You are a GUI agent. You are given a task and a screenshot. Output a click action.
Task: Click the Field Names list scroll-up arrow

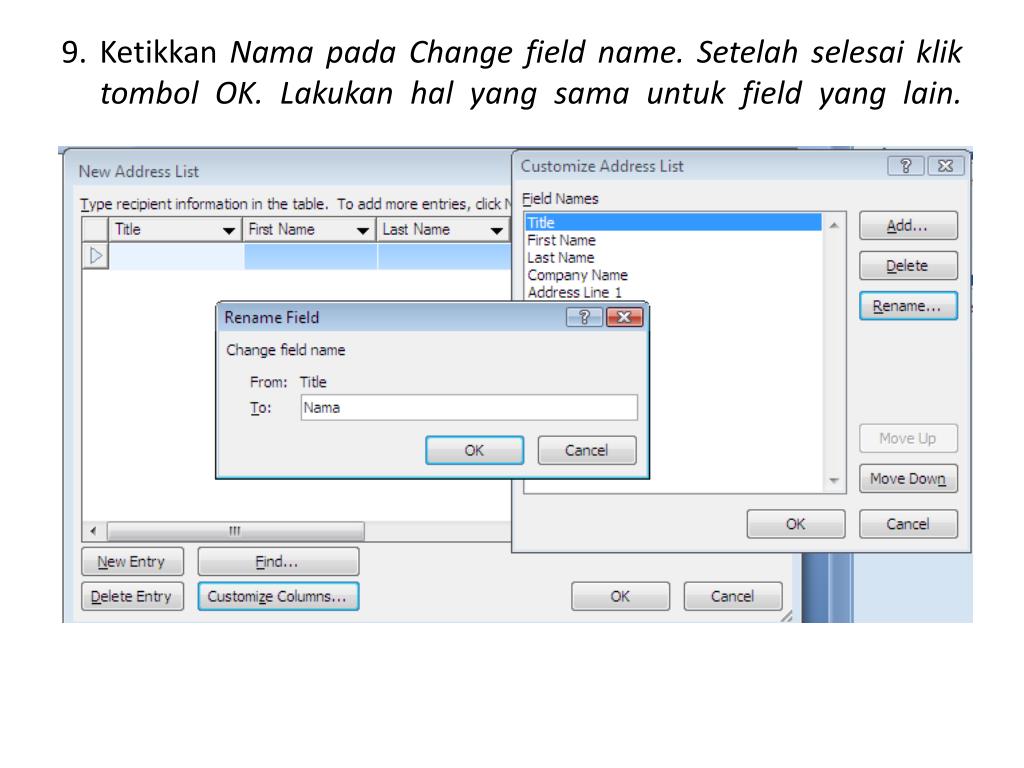coord(834,225)
